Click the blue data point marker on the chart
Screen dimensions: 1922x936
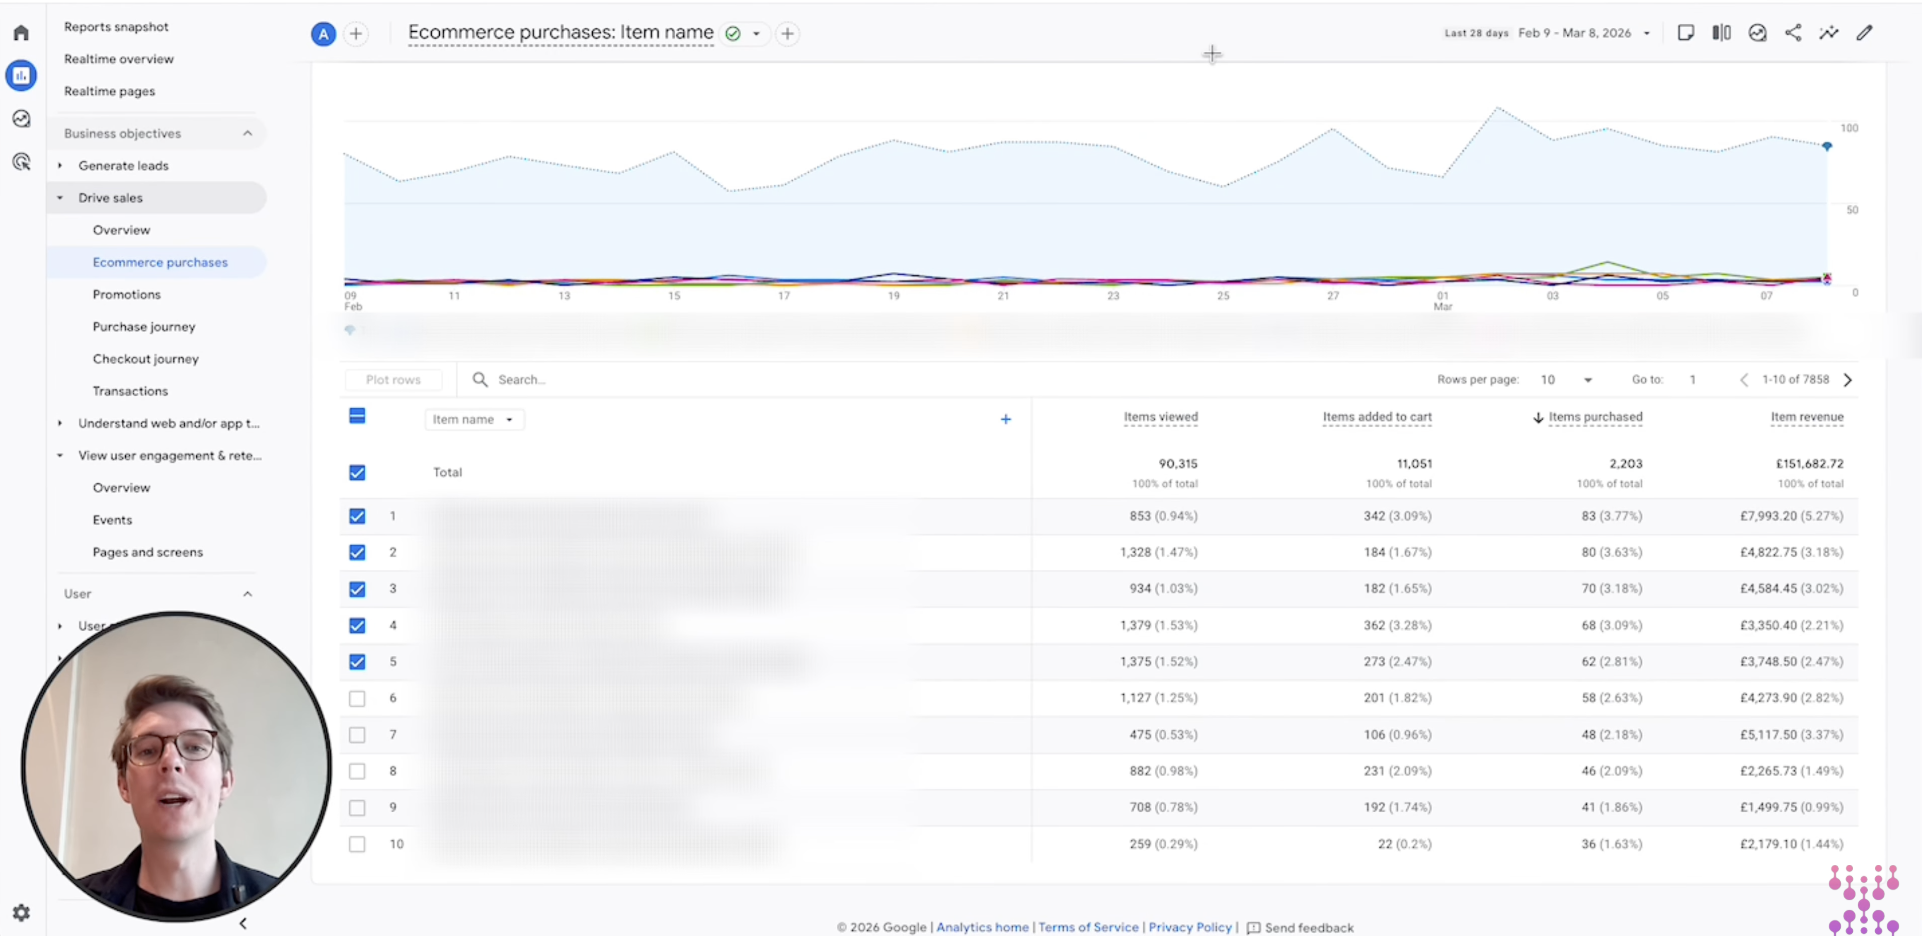(x=1828, y=146)
